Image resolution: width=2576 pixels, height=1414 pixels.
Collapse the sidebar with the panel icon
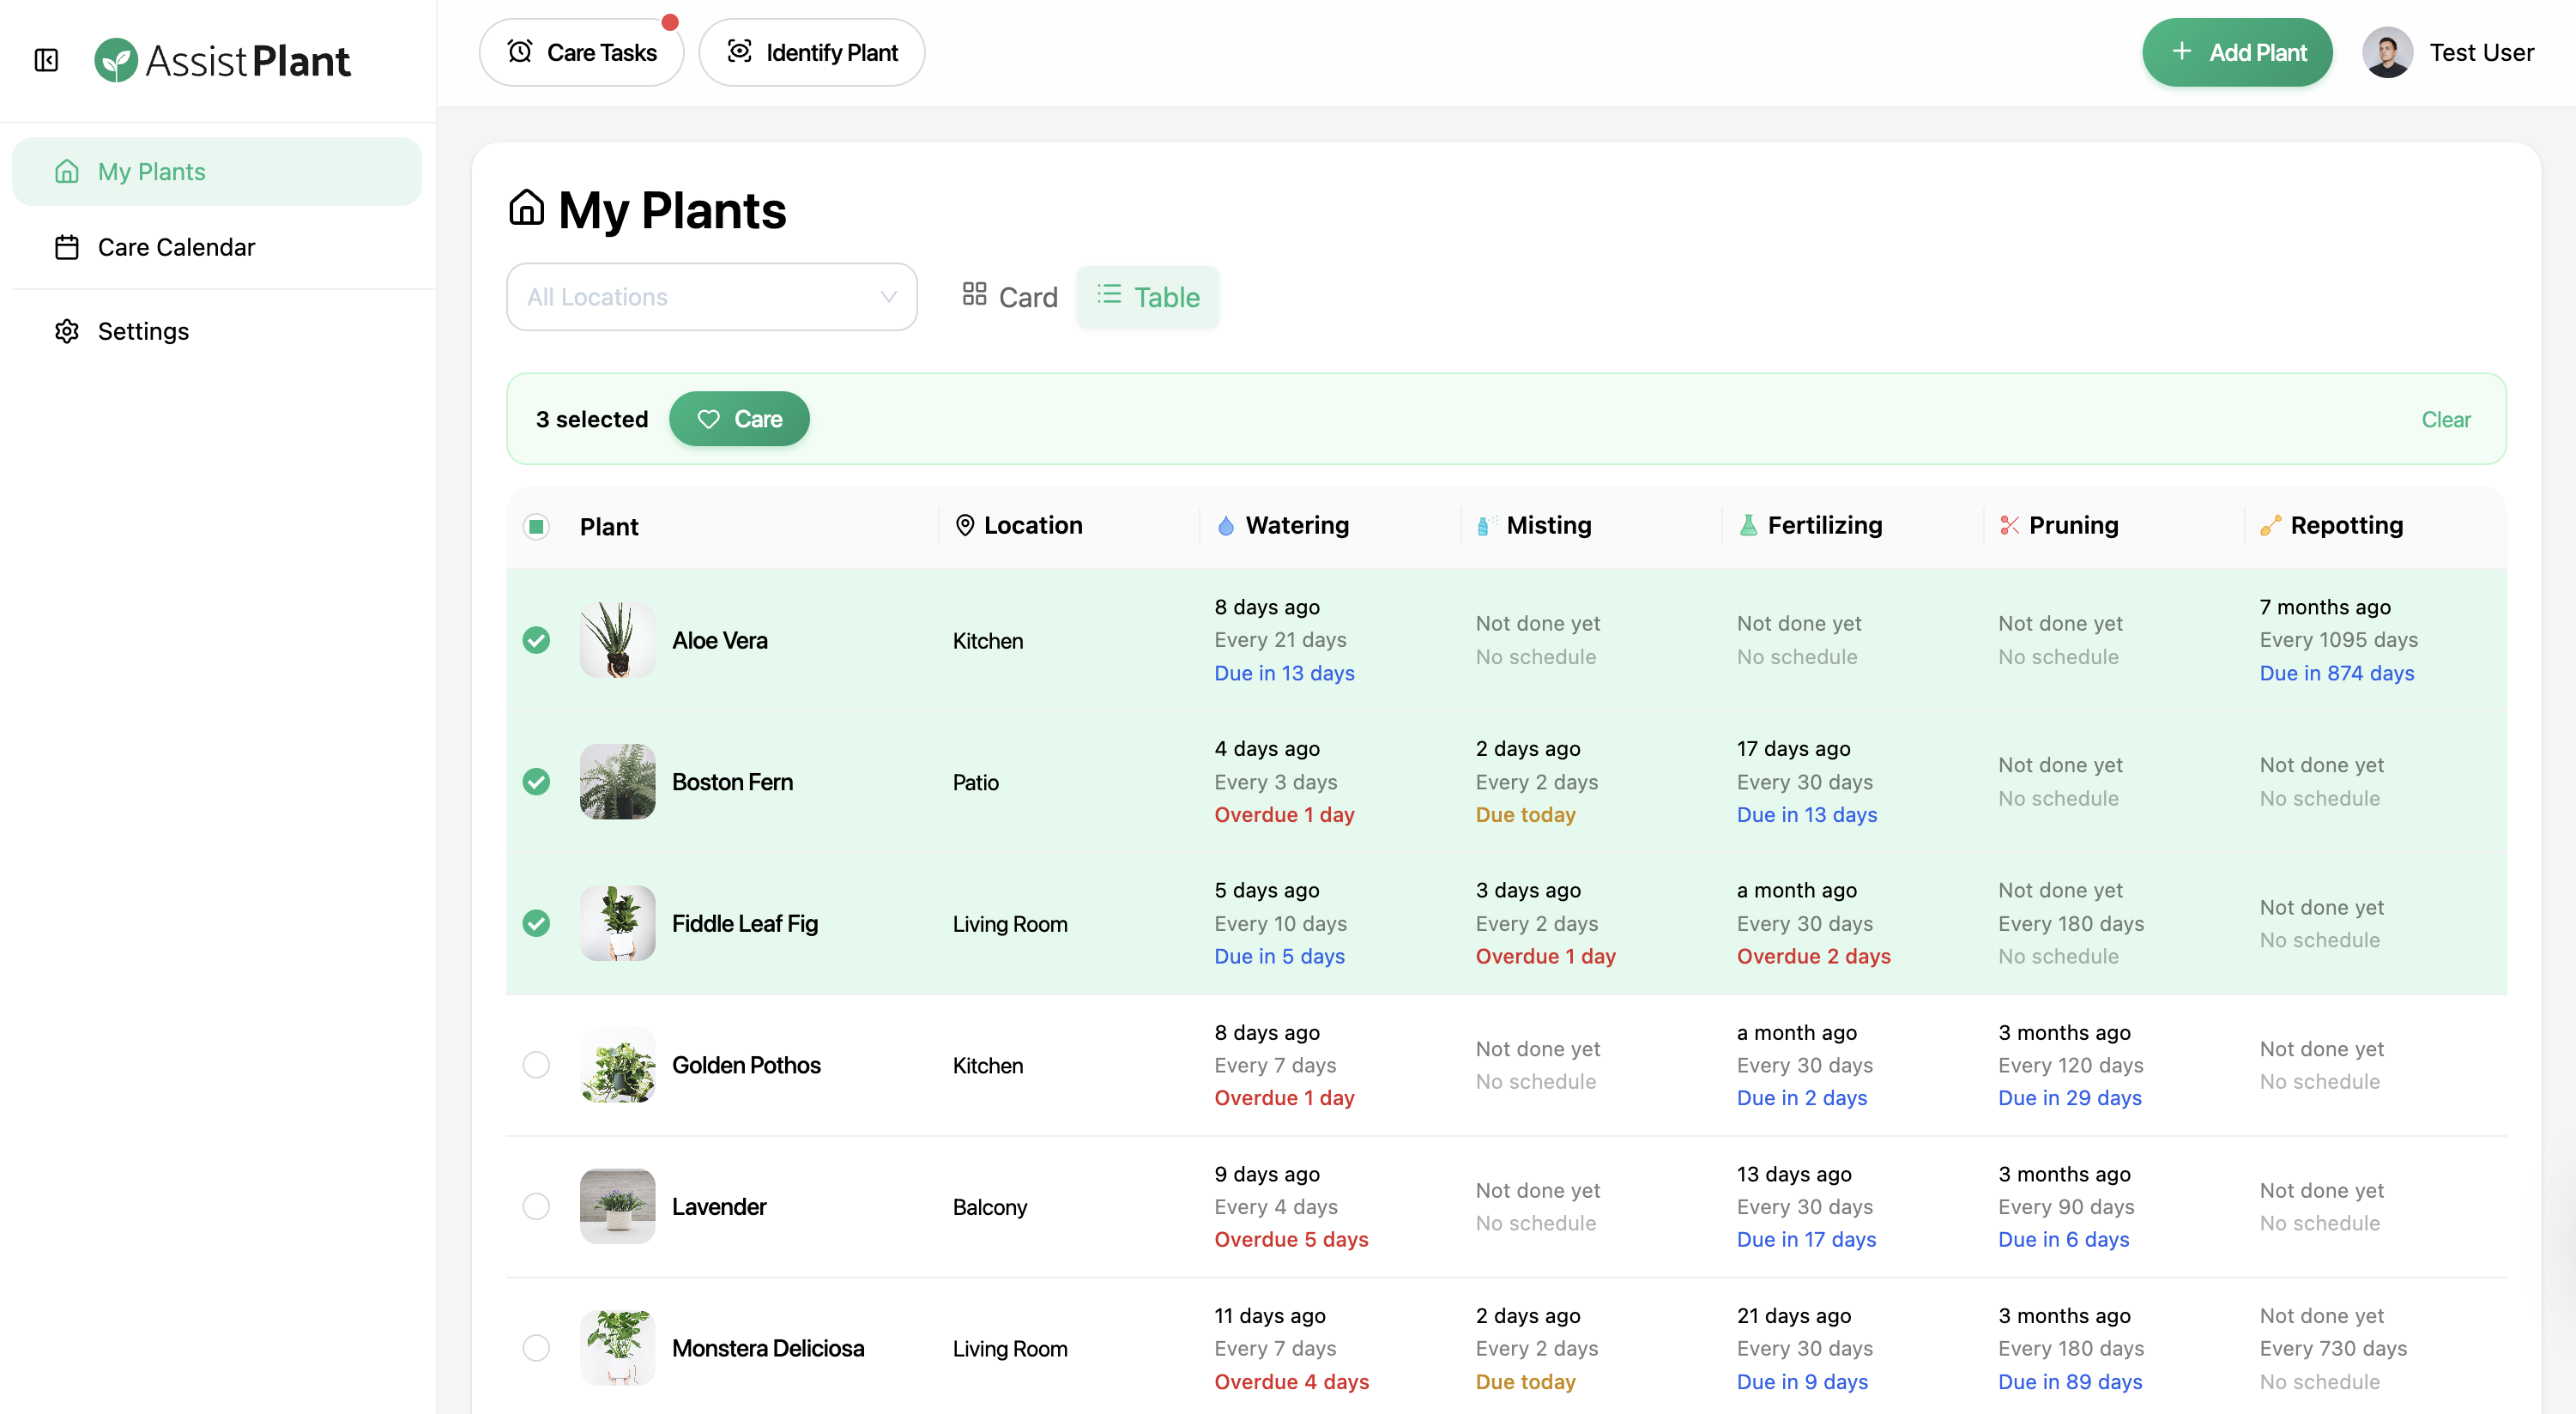click(x=46, y=60)
